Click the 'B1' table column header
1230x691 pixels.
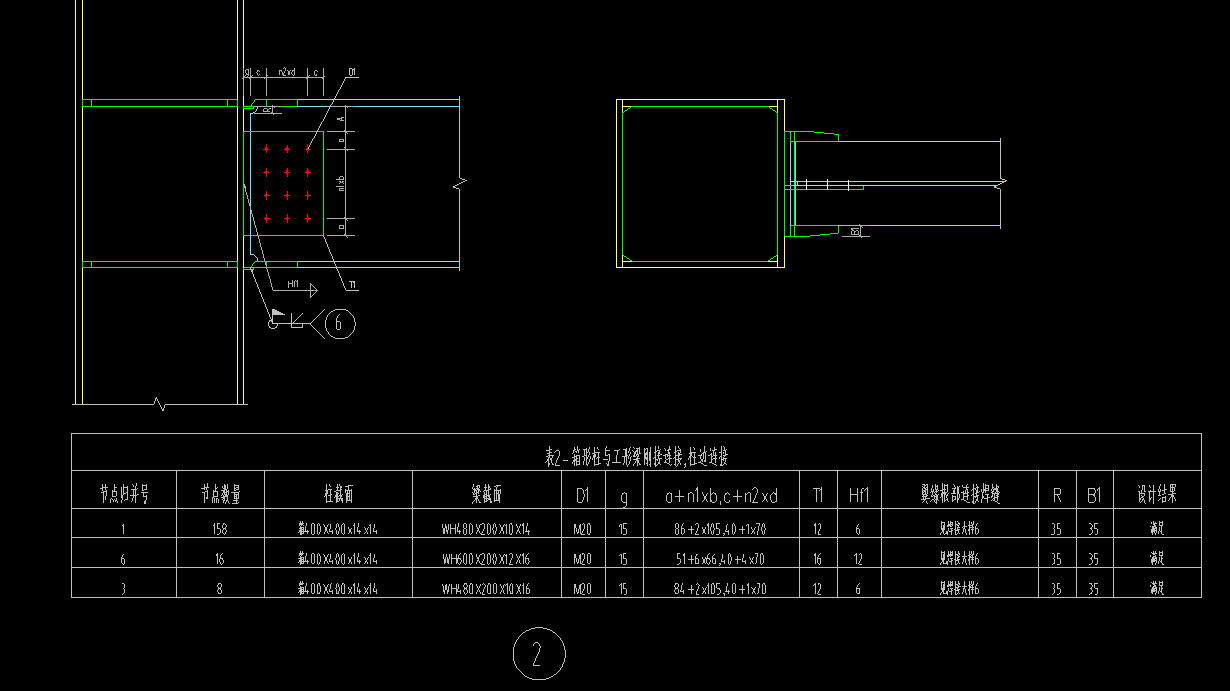click(x=1094, y=494)
